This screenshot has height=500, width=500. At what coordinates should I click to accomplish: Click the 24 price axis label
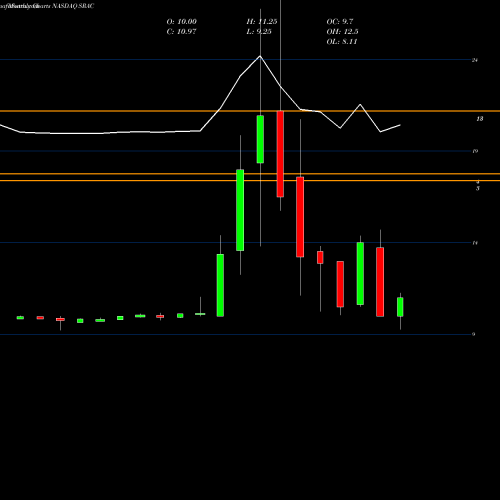(x=475, y=60)
